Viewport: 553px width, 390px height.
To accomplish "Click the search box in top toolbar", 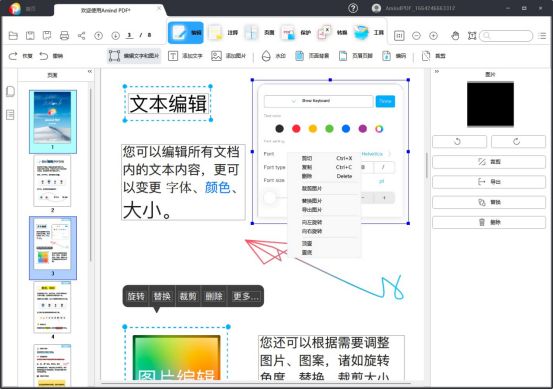I will tap(506, 36).
